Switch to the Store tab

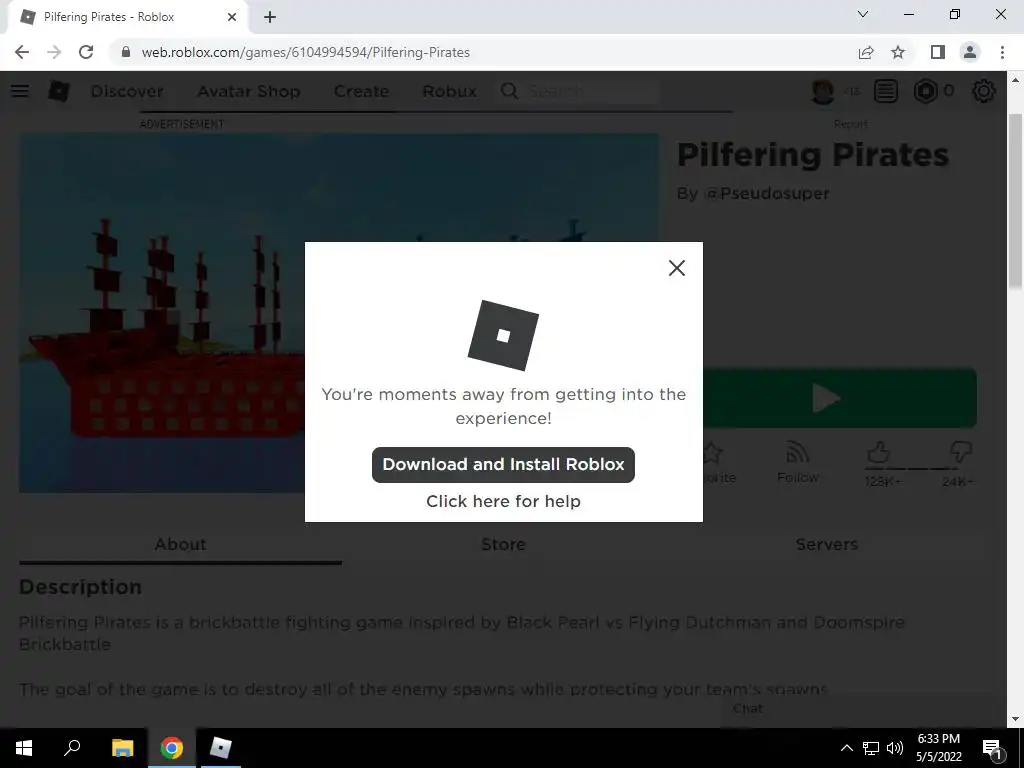[503, 545]
